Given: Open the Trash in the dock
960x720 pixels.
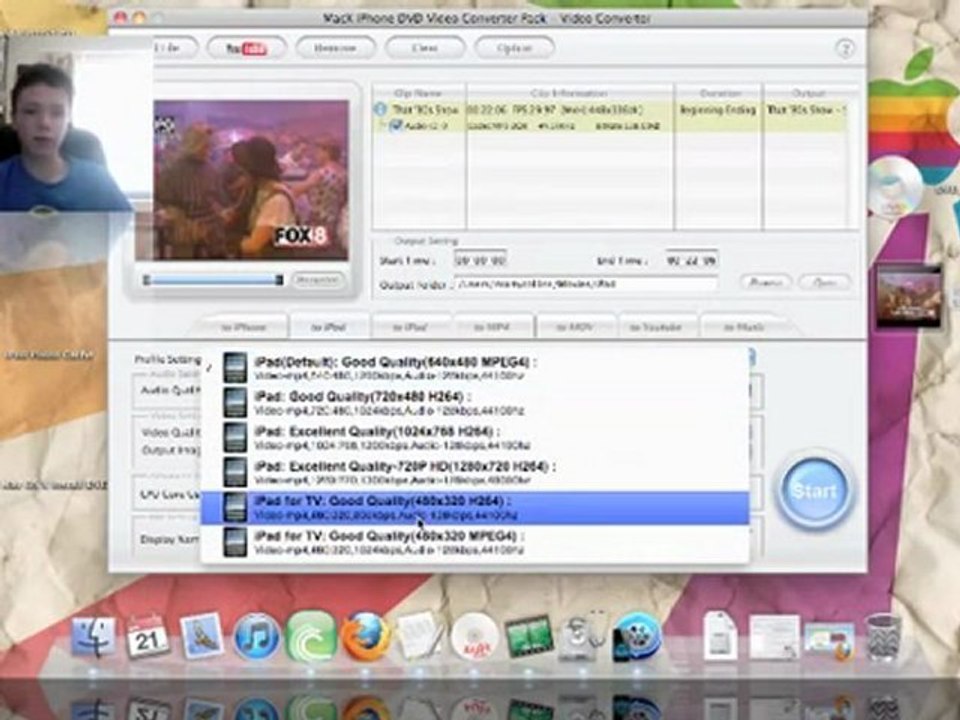Looking at the screenshot, I should point(882,638).
